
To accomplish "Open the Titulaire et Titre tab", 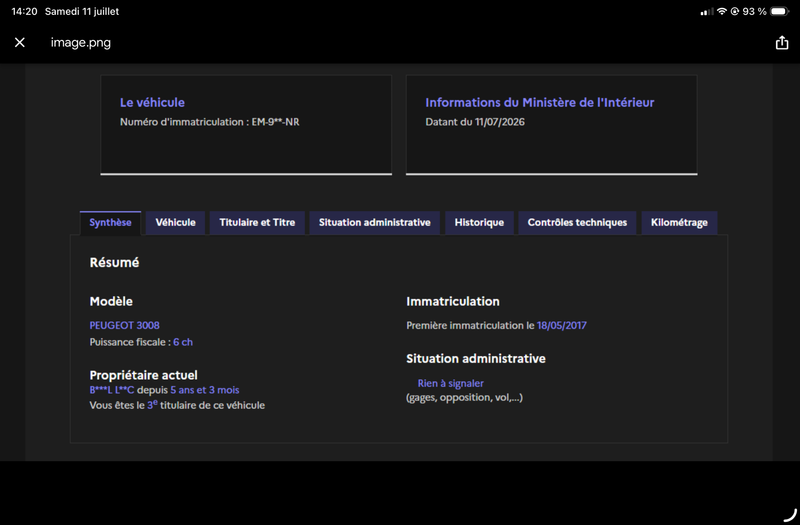I will pyautogui.click(x=257, y=222).
